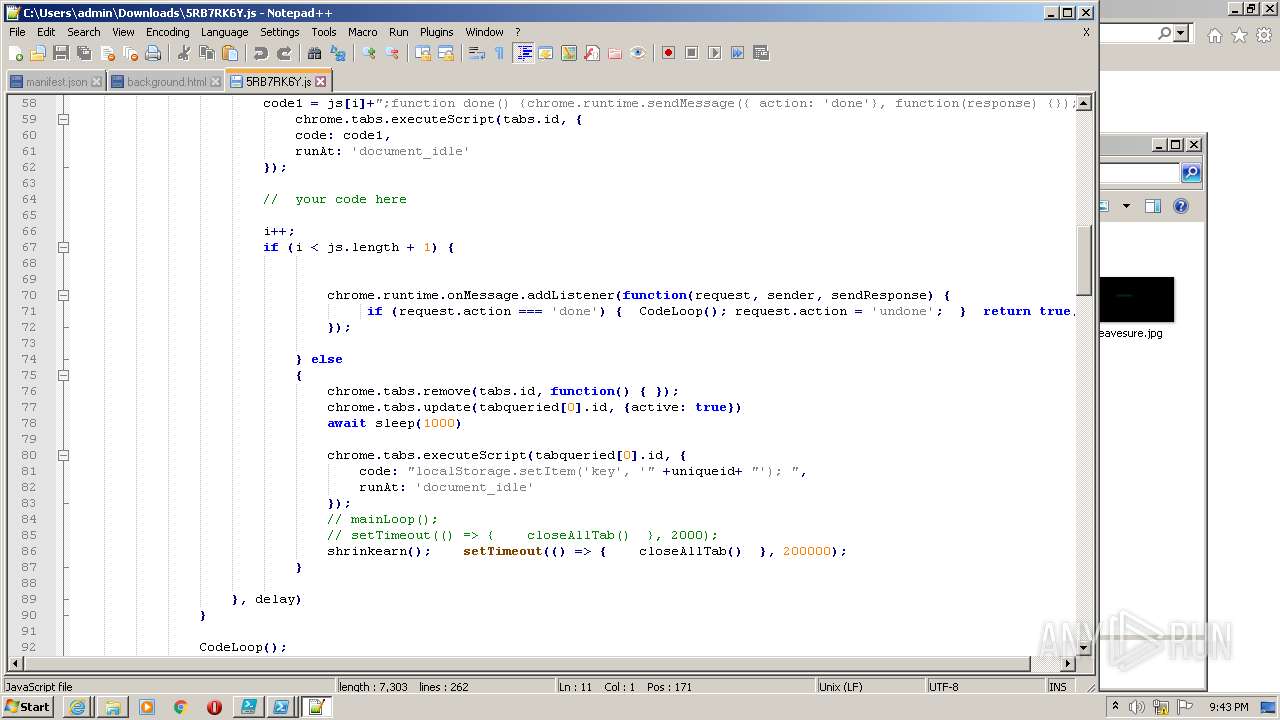Undo last edit with the Undo arrow

(x=261, y=53)
